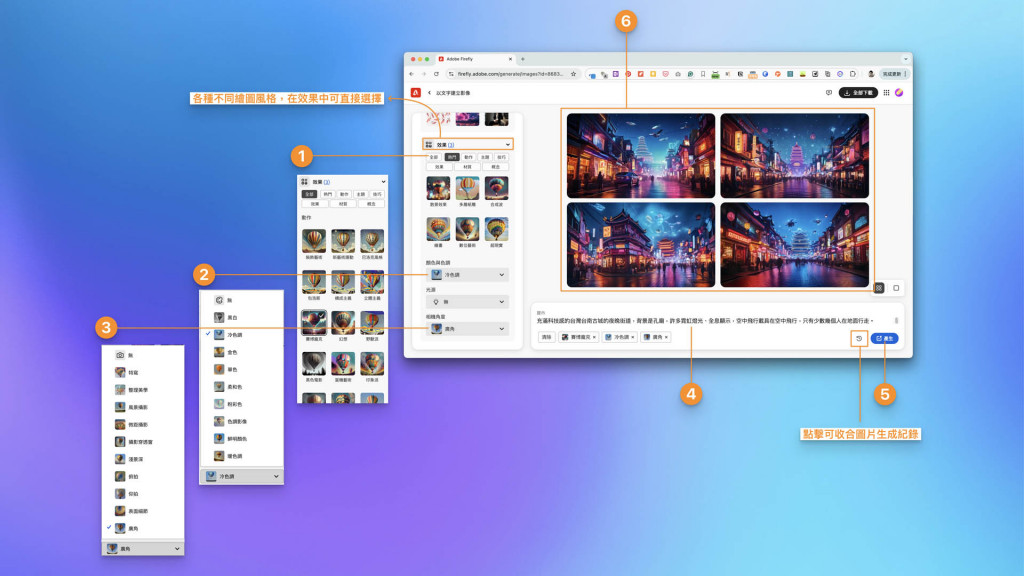Collapse the 冷色調 dropdown under the color menu
Screen dimensions: 1024x576
tap(242, 476)
